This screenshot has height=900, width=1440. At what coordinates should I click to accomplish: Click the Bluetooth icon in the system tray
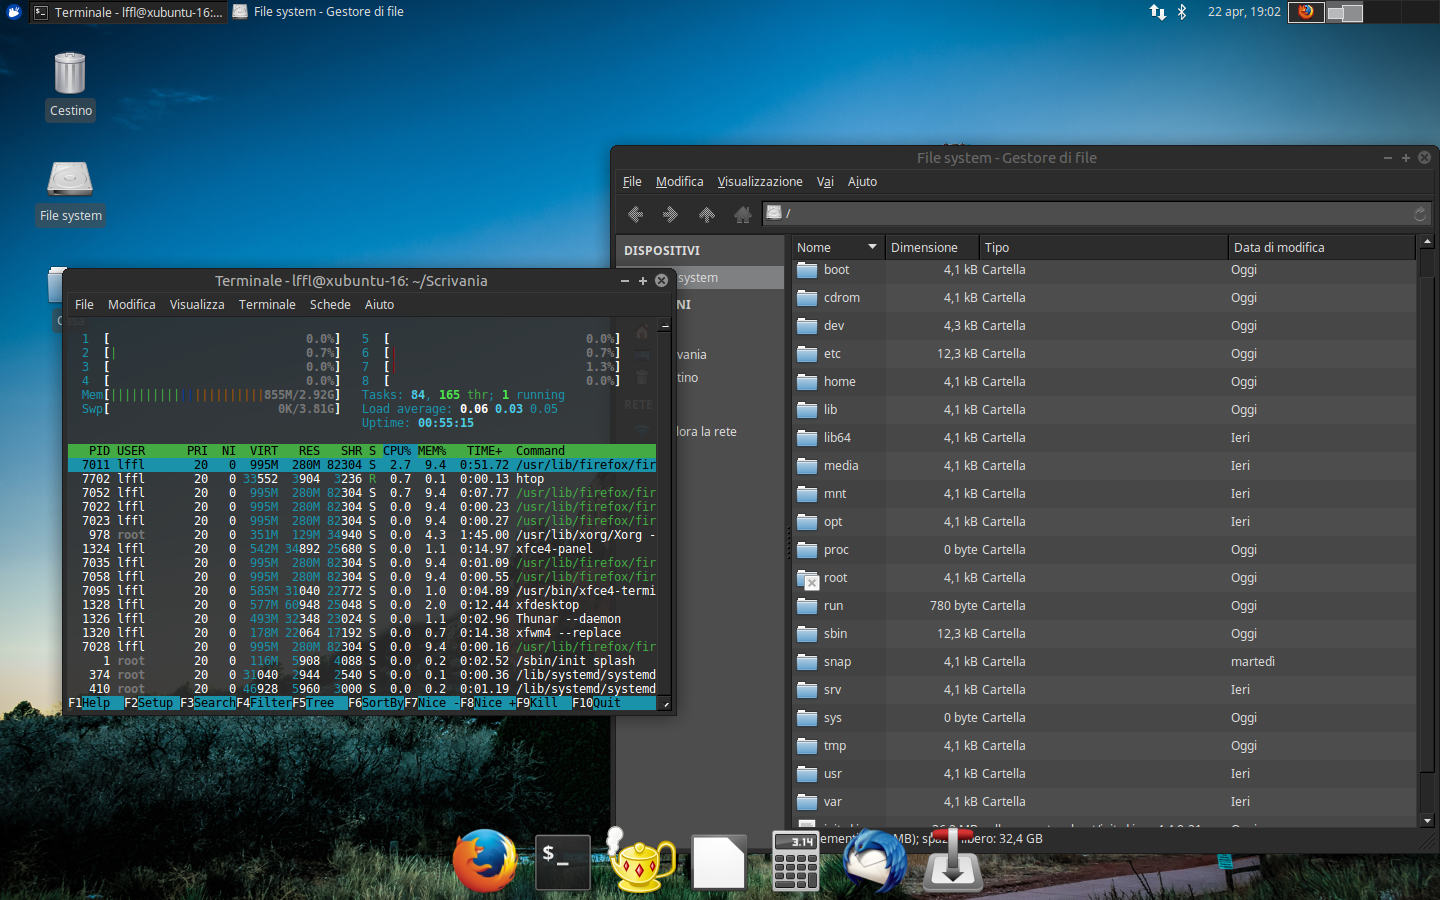[x=1182, y=11]
